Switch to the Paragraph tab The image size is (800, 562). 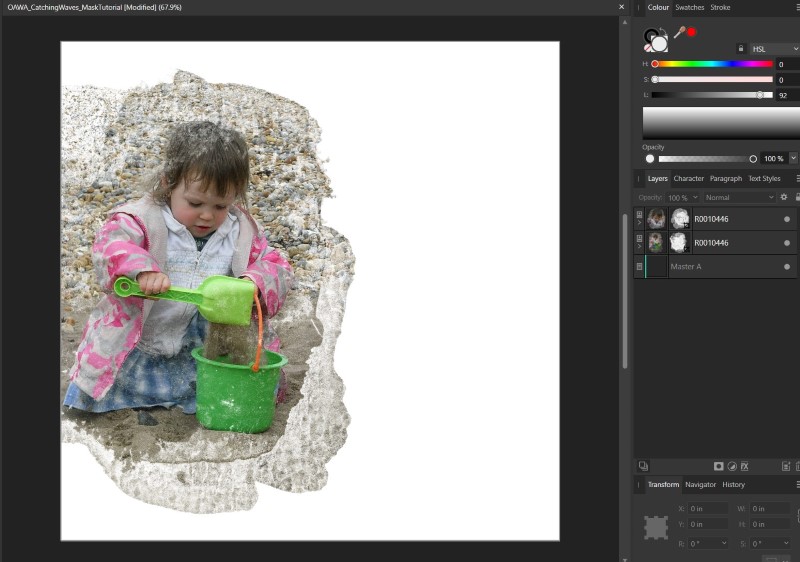point(726,178)
